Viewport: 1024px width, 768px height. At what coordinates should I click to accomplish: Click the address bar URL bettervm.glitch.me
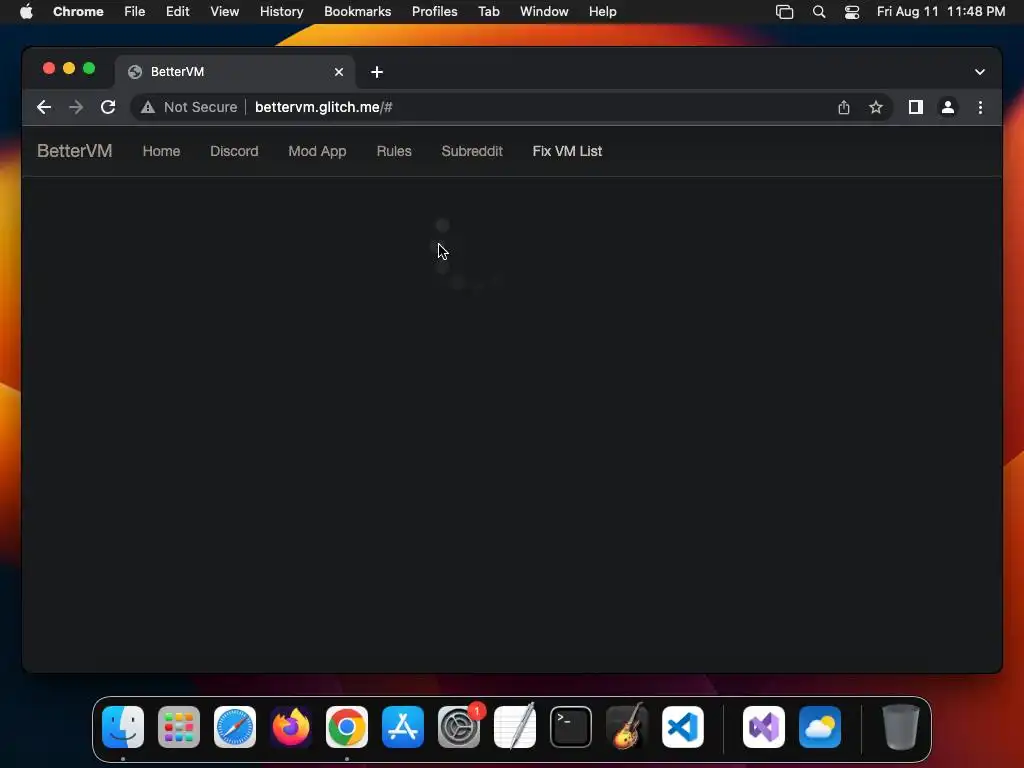[x=323, y=107]
